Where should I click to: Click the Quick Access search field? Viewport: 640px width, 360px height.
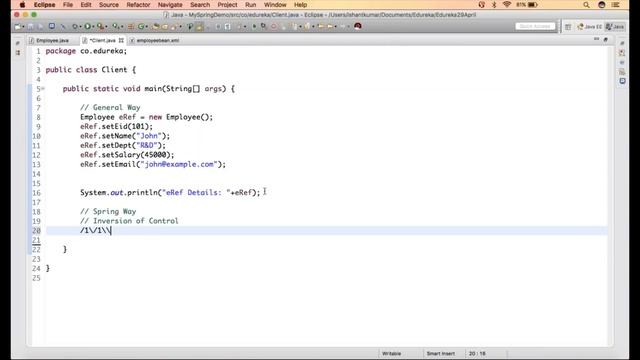pos(535,26)
